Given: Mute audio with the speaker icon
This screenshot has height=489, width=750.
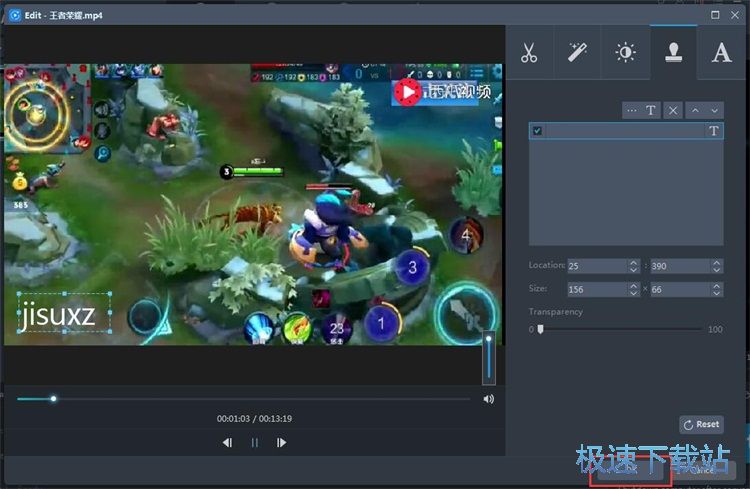Looking at the screenshot, I should (488, 399).
